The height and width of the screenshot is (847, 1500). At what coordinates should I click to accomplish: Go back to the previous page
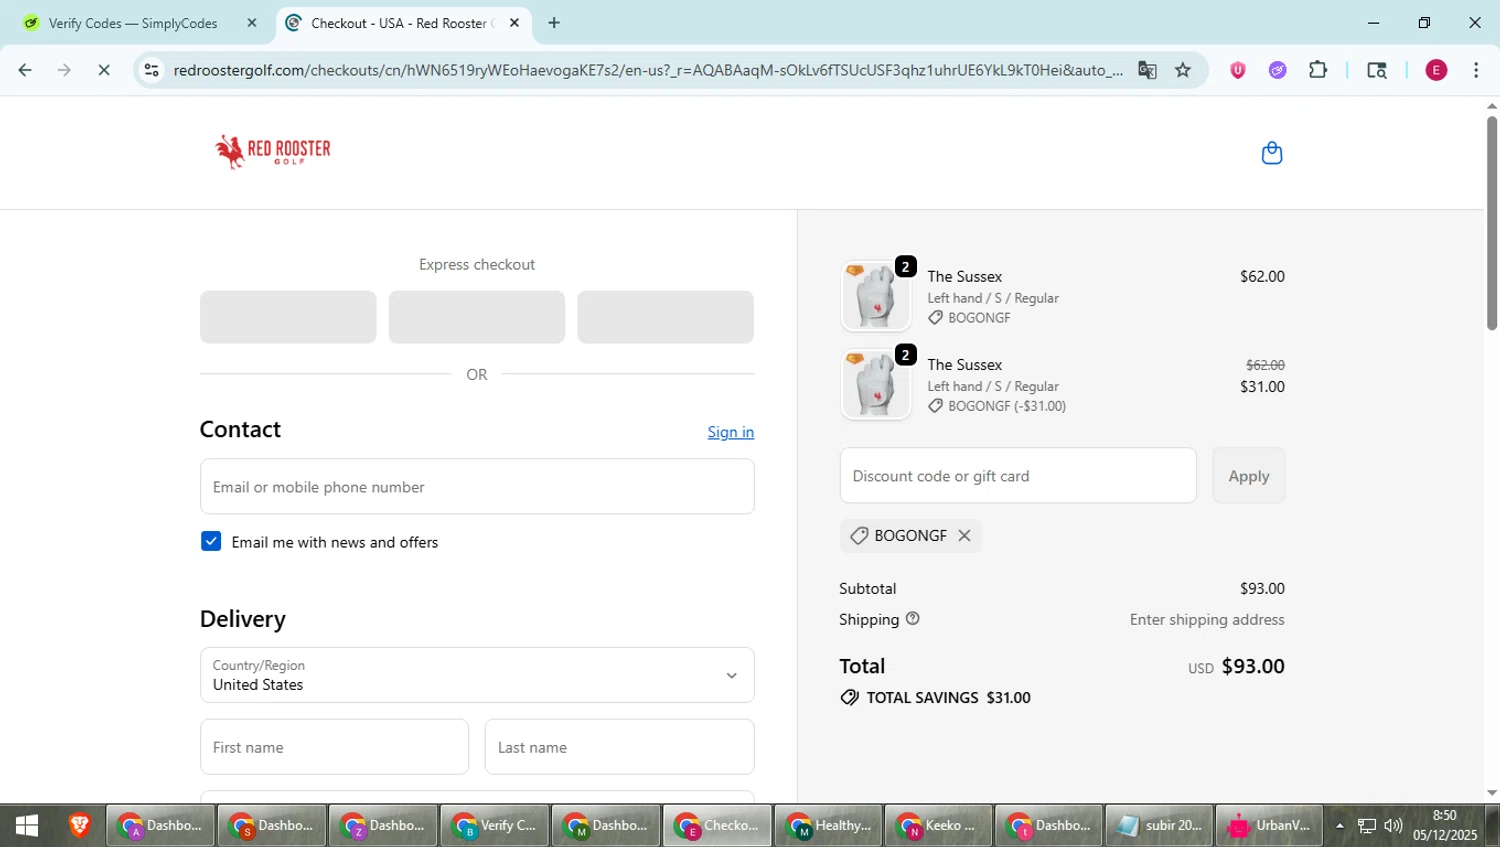(x=25, y=70)
